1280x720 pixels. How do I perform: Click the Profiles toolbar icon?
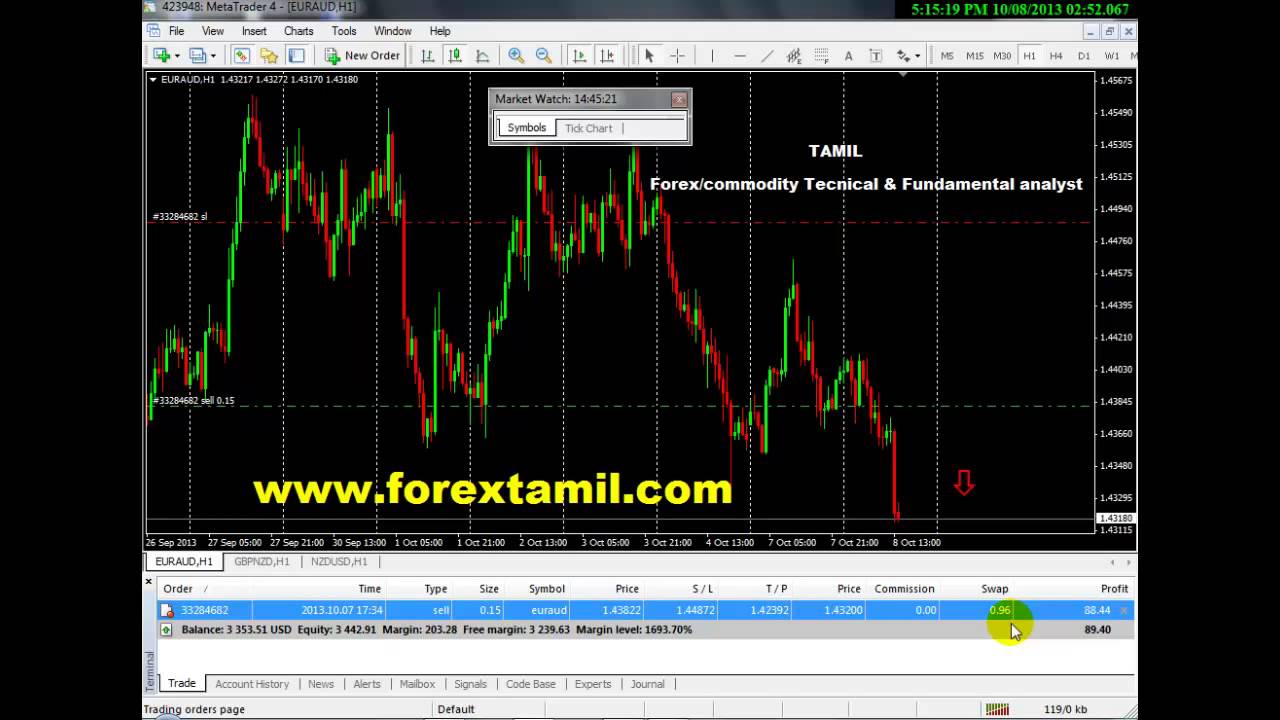pyautogui.click(x=197, y=56)
